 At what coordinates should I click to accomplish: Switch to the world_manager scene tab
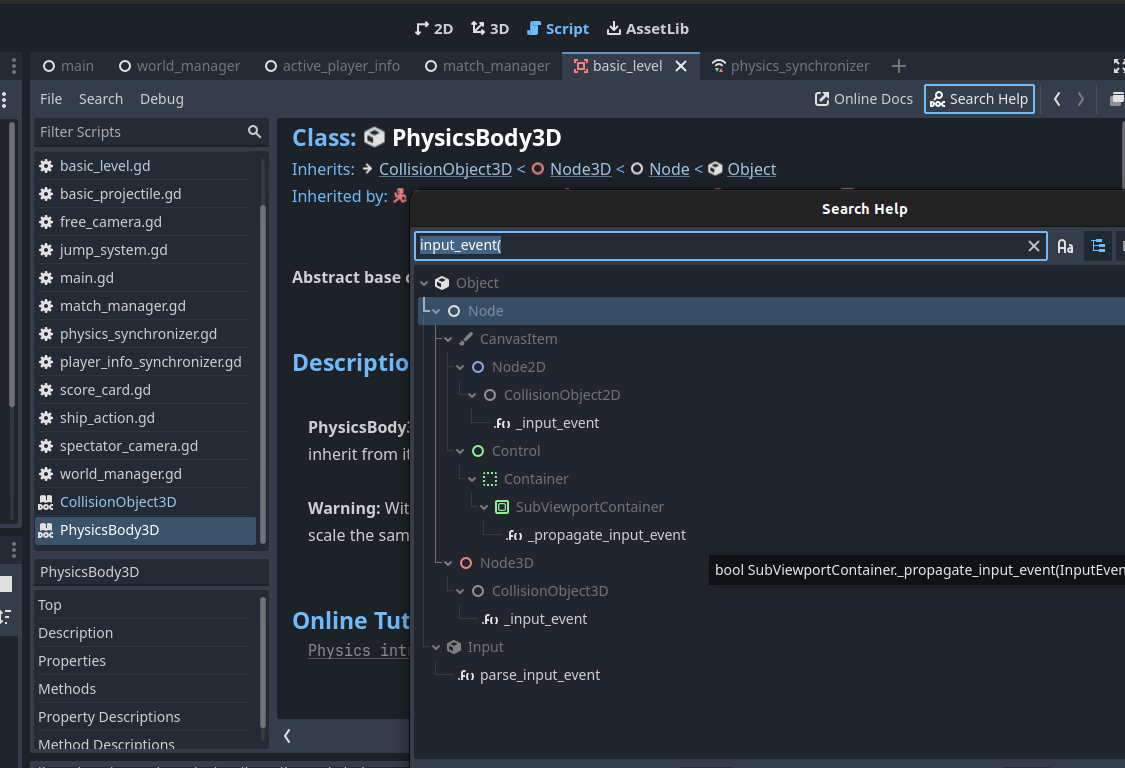(x=179, y=66)
